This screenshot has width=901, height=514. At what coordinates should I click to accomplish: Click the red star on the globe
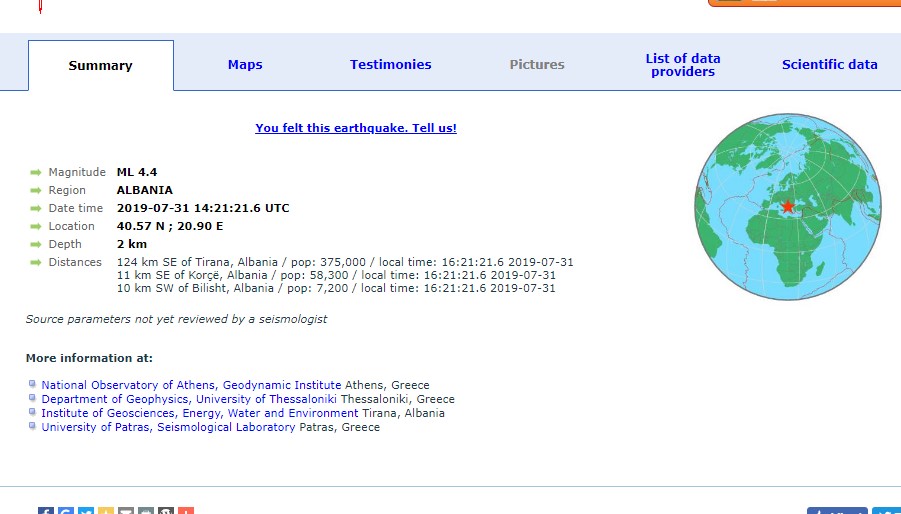pyautogui.click(x=788, y=207)
